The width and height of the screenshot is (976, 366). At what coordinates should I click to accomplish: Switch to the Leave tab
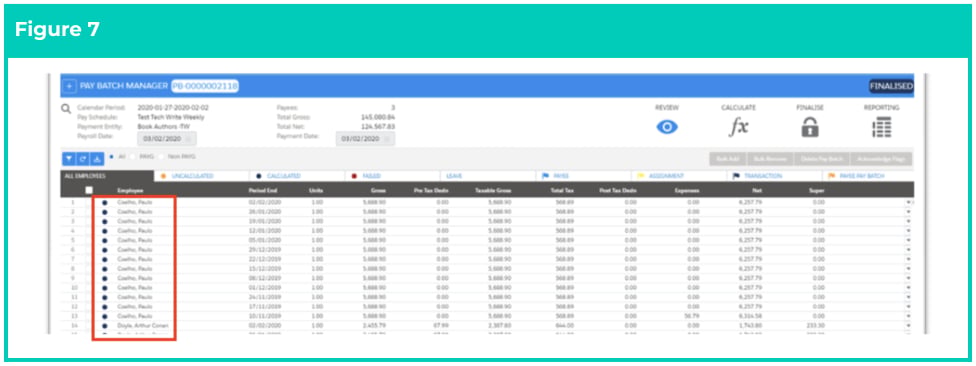pyautogui.click(x=487, y=176)
